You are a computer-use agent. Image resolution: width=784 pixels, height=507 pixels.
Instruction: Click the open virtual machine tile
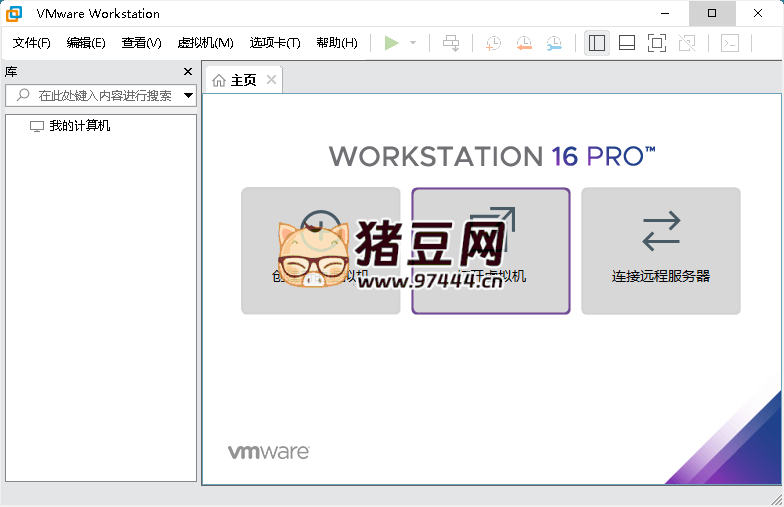491,251
